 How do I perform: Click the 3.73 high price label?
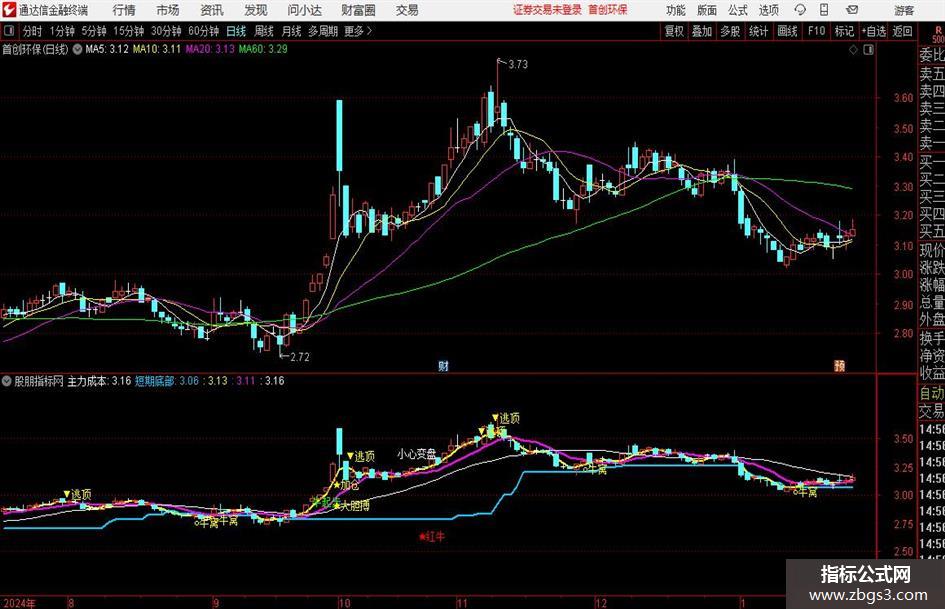point(518,65)
